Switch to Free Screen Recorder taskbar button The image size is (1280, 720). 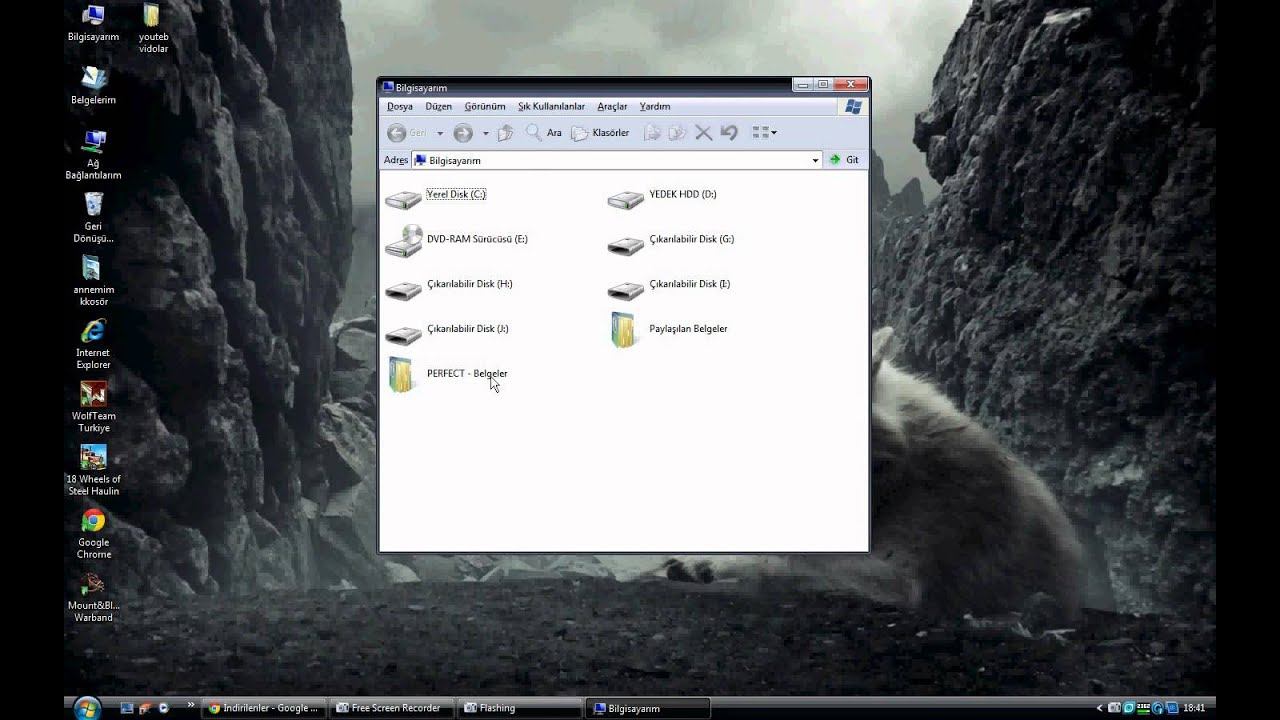pyautogui.click(x=392, y=708)
